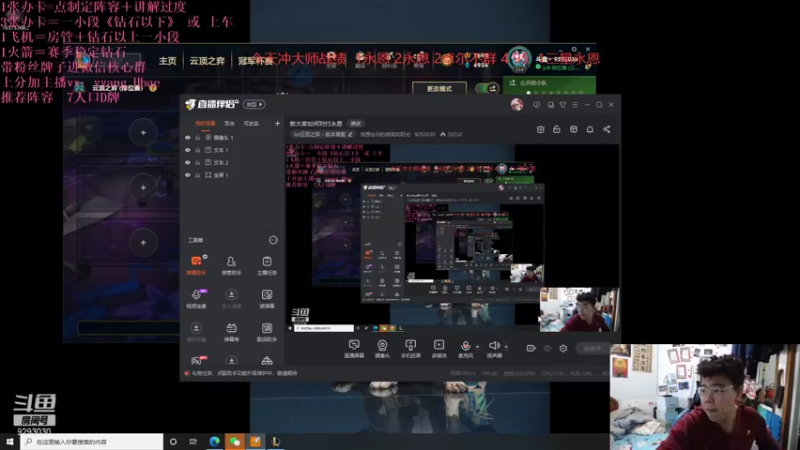
Task: Add 摄像头 camera source in bottom bar
Action: tap(382, 348)
